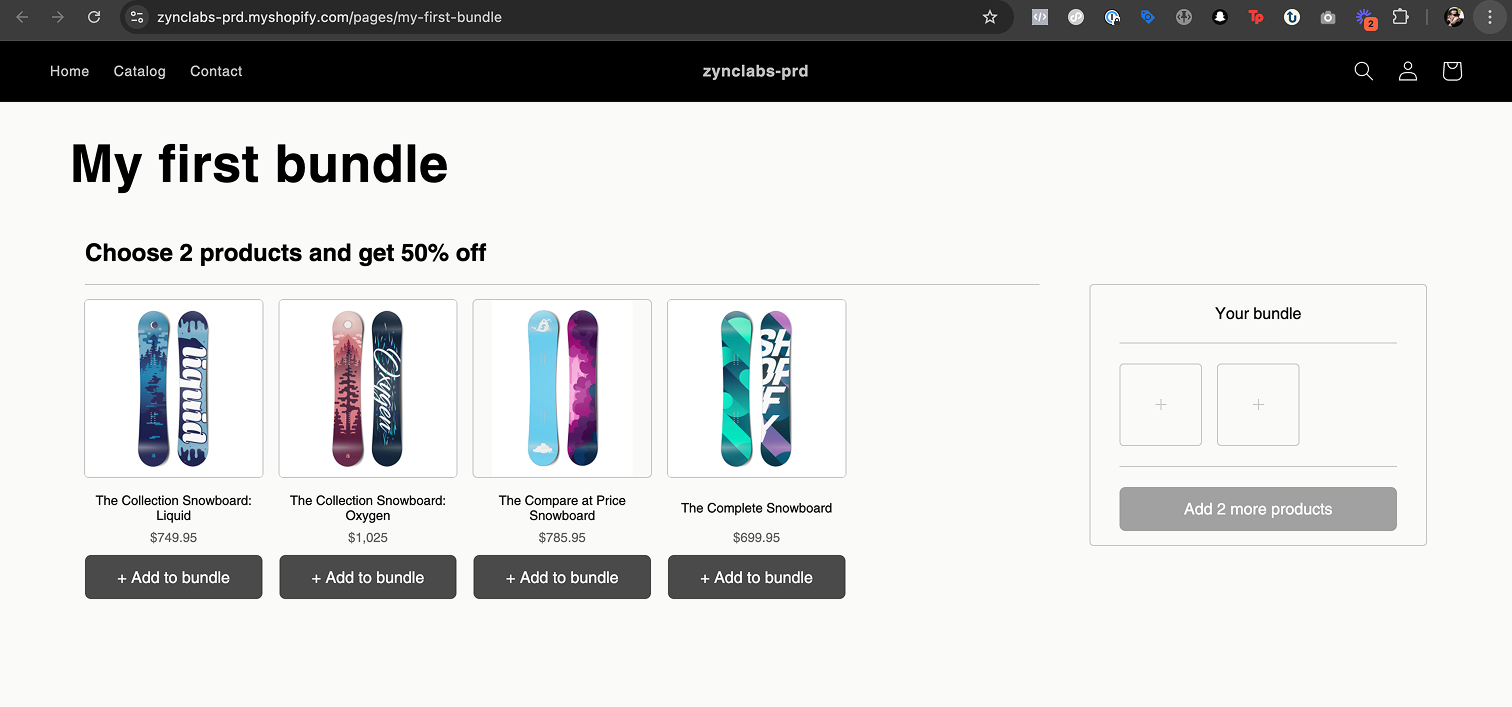Click the account login icon

pyautogui.click(x=1408, y=71)
